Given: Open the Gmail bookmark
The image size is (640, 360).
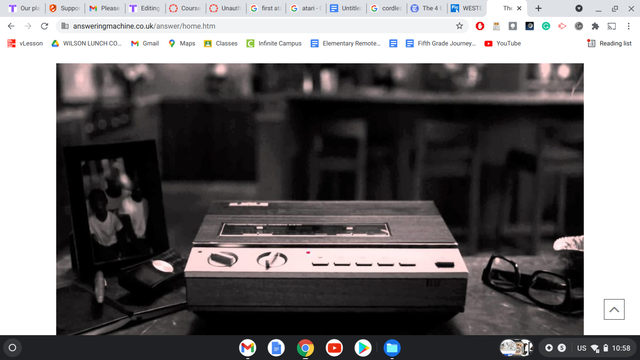Looking at the screenshot, I should (x=144, y=43).
